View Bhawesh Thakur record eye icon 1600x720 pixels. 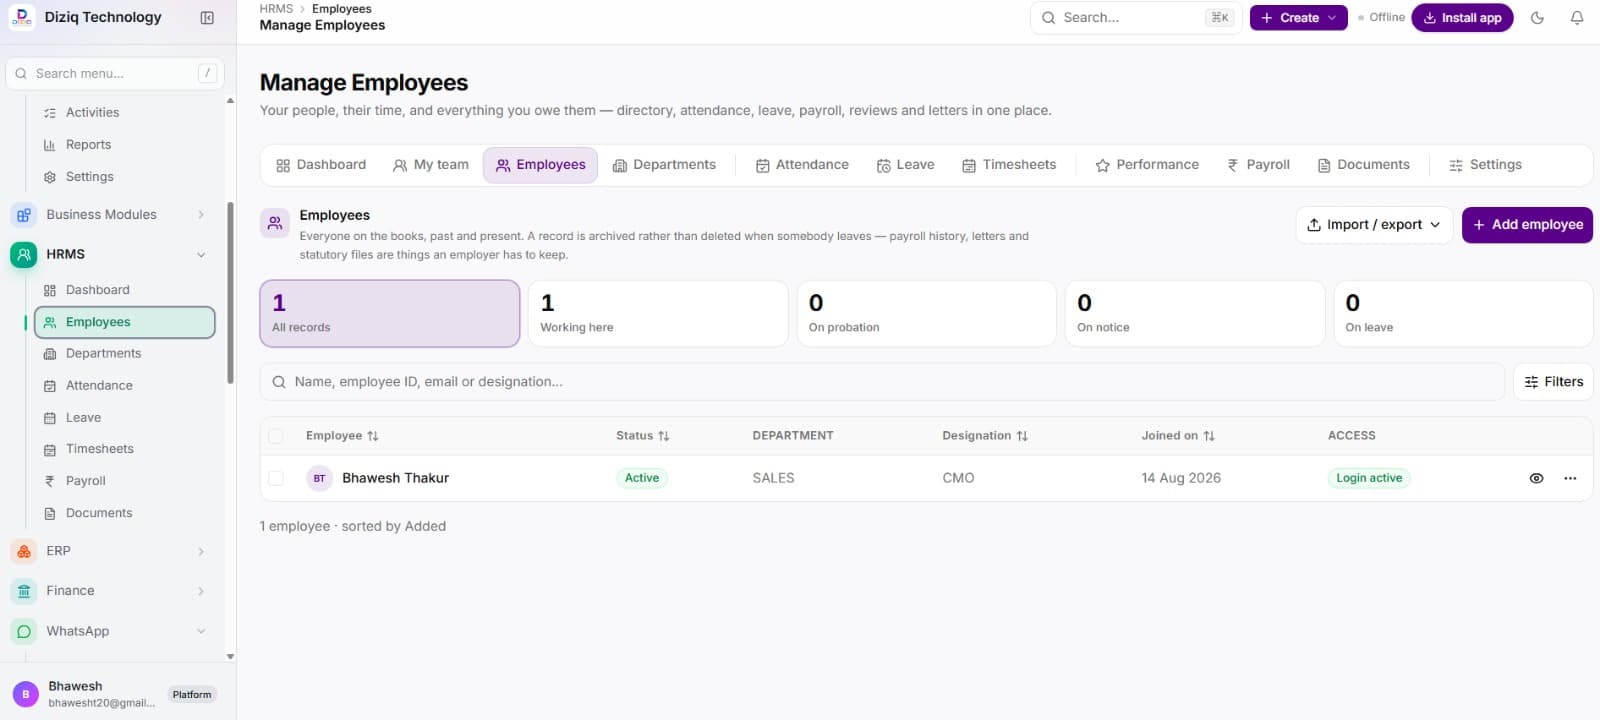1537,478
